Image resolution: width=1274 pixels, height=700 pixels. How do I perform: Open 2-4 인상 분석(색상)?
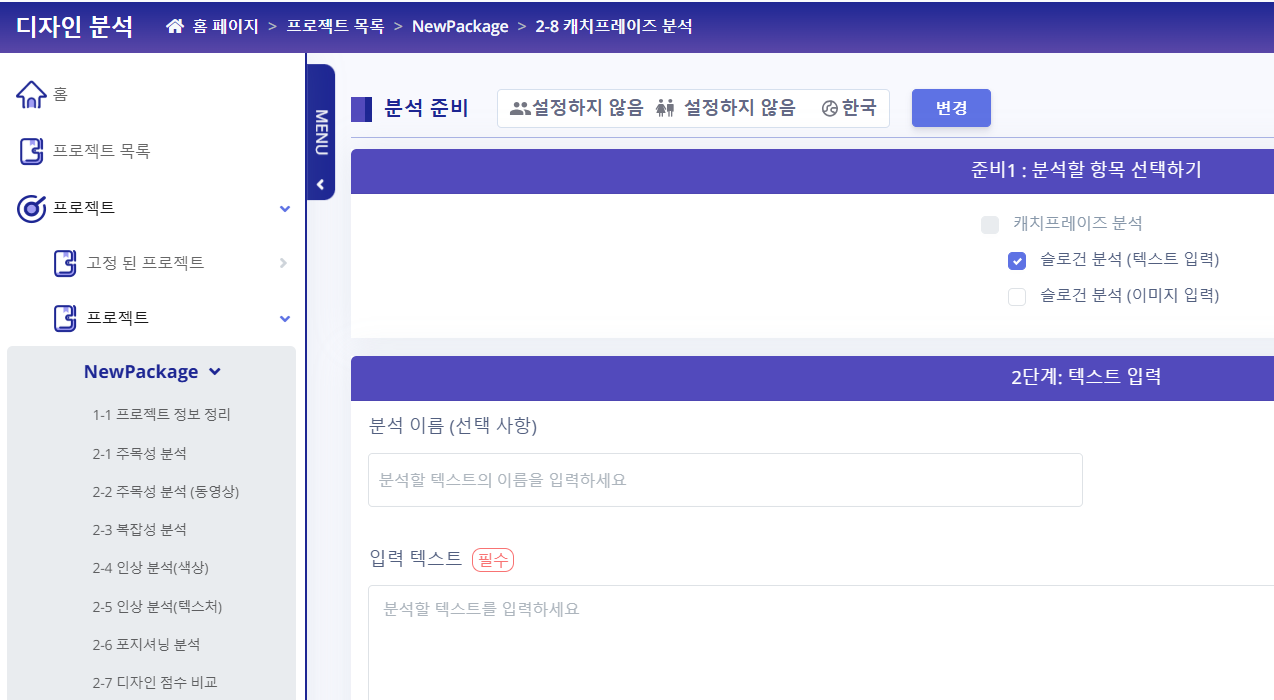pyautogui.click(x=150, y=567)
